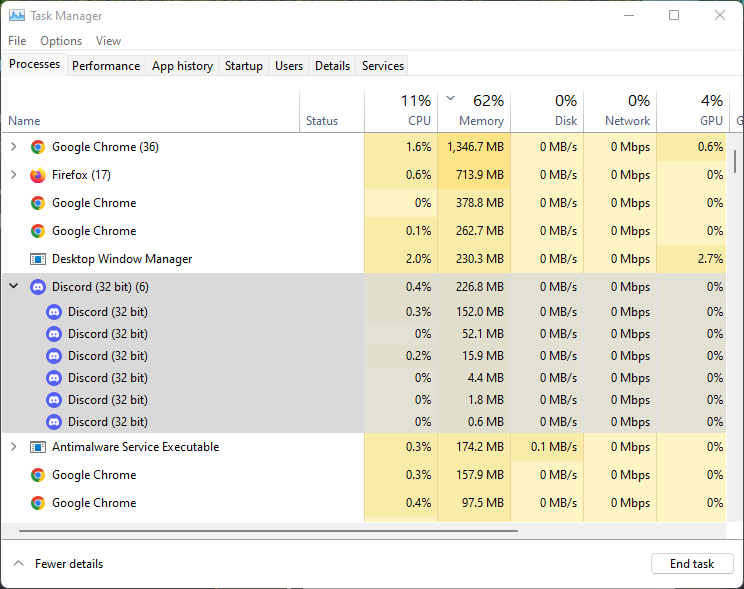Select the Discord (32 bit) (6) name
Screen dimensions: 744x589
(100, 287)
